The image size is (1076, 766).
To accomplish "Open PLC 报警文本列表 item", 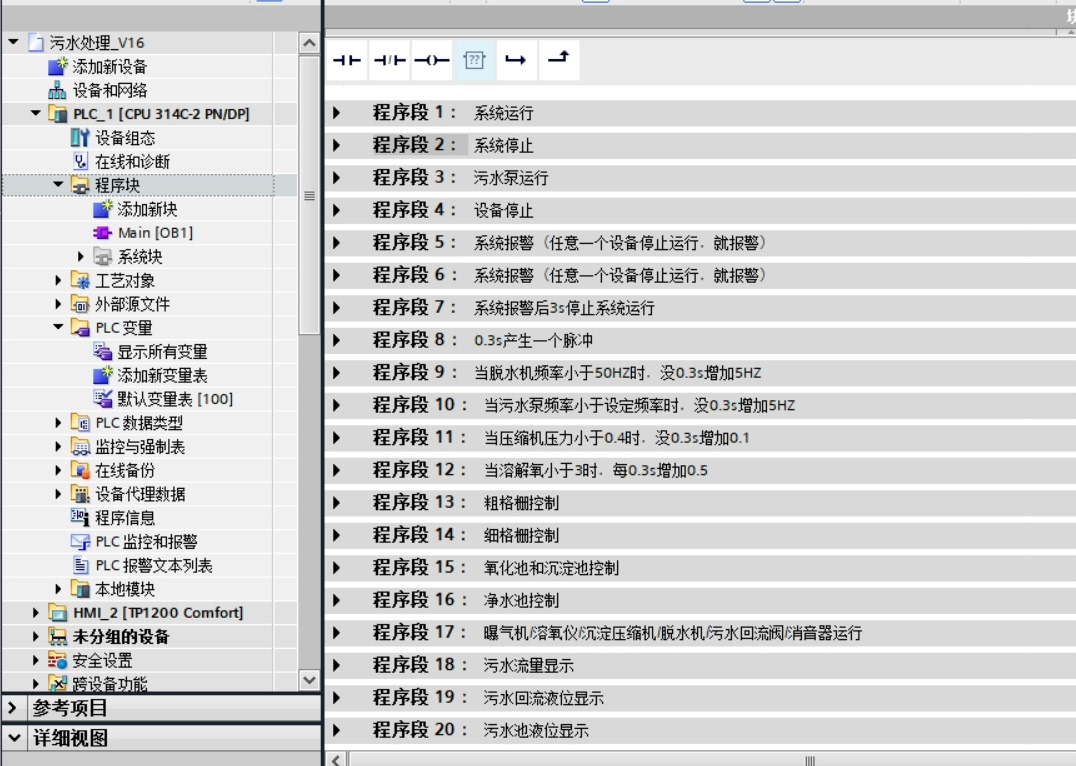I will click(142, 566).
